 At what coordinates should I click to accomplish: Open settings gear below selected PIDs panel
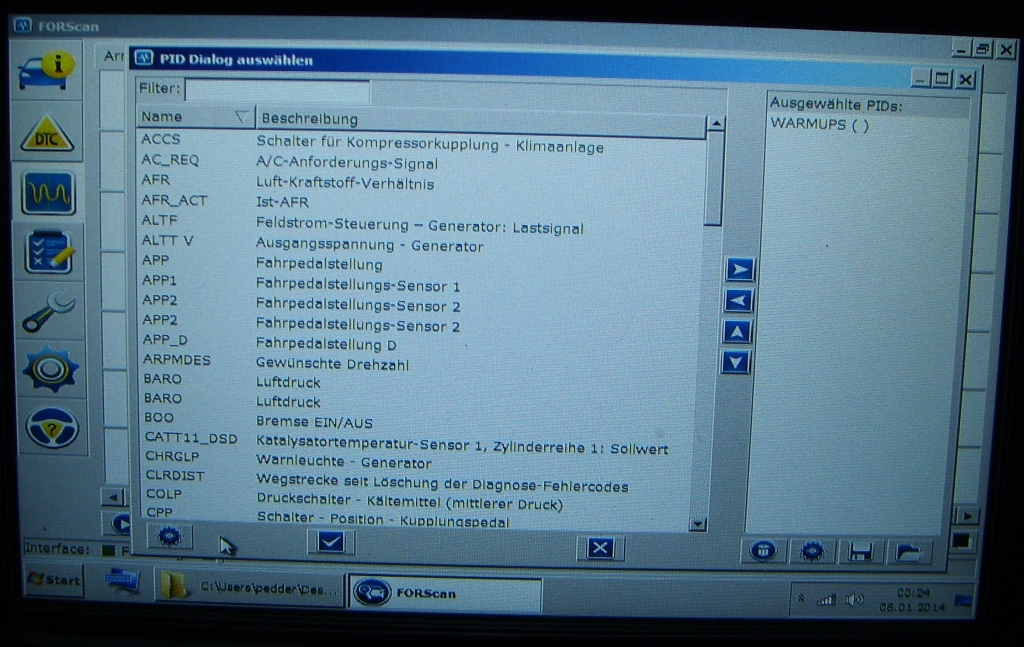(x=812, y=552)
